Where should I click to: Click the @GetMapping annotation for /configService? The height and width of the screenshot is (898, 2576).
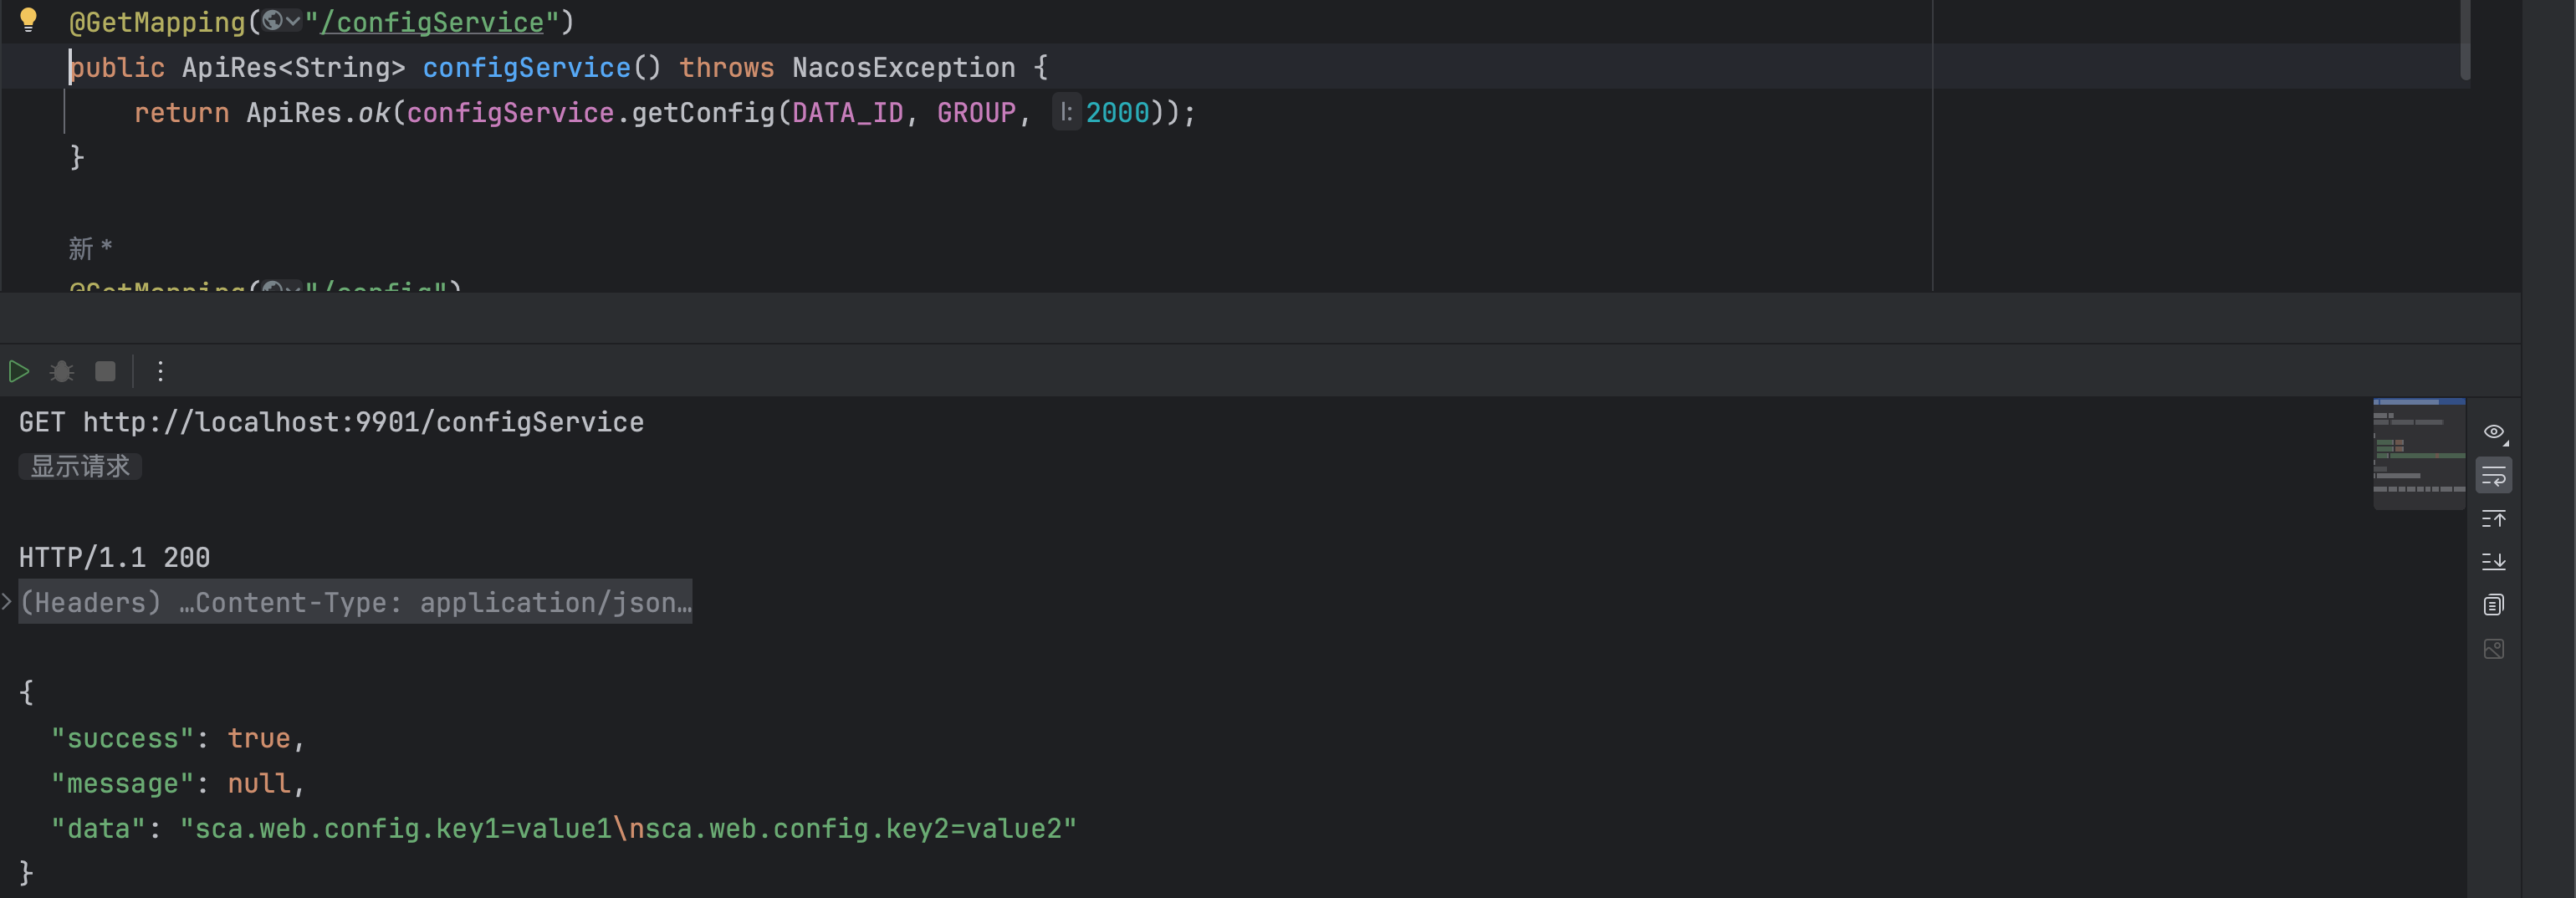[158, 22]
